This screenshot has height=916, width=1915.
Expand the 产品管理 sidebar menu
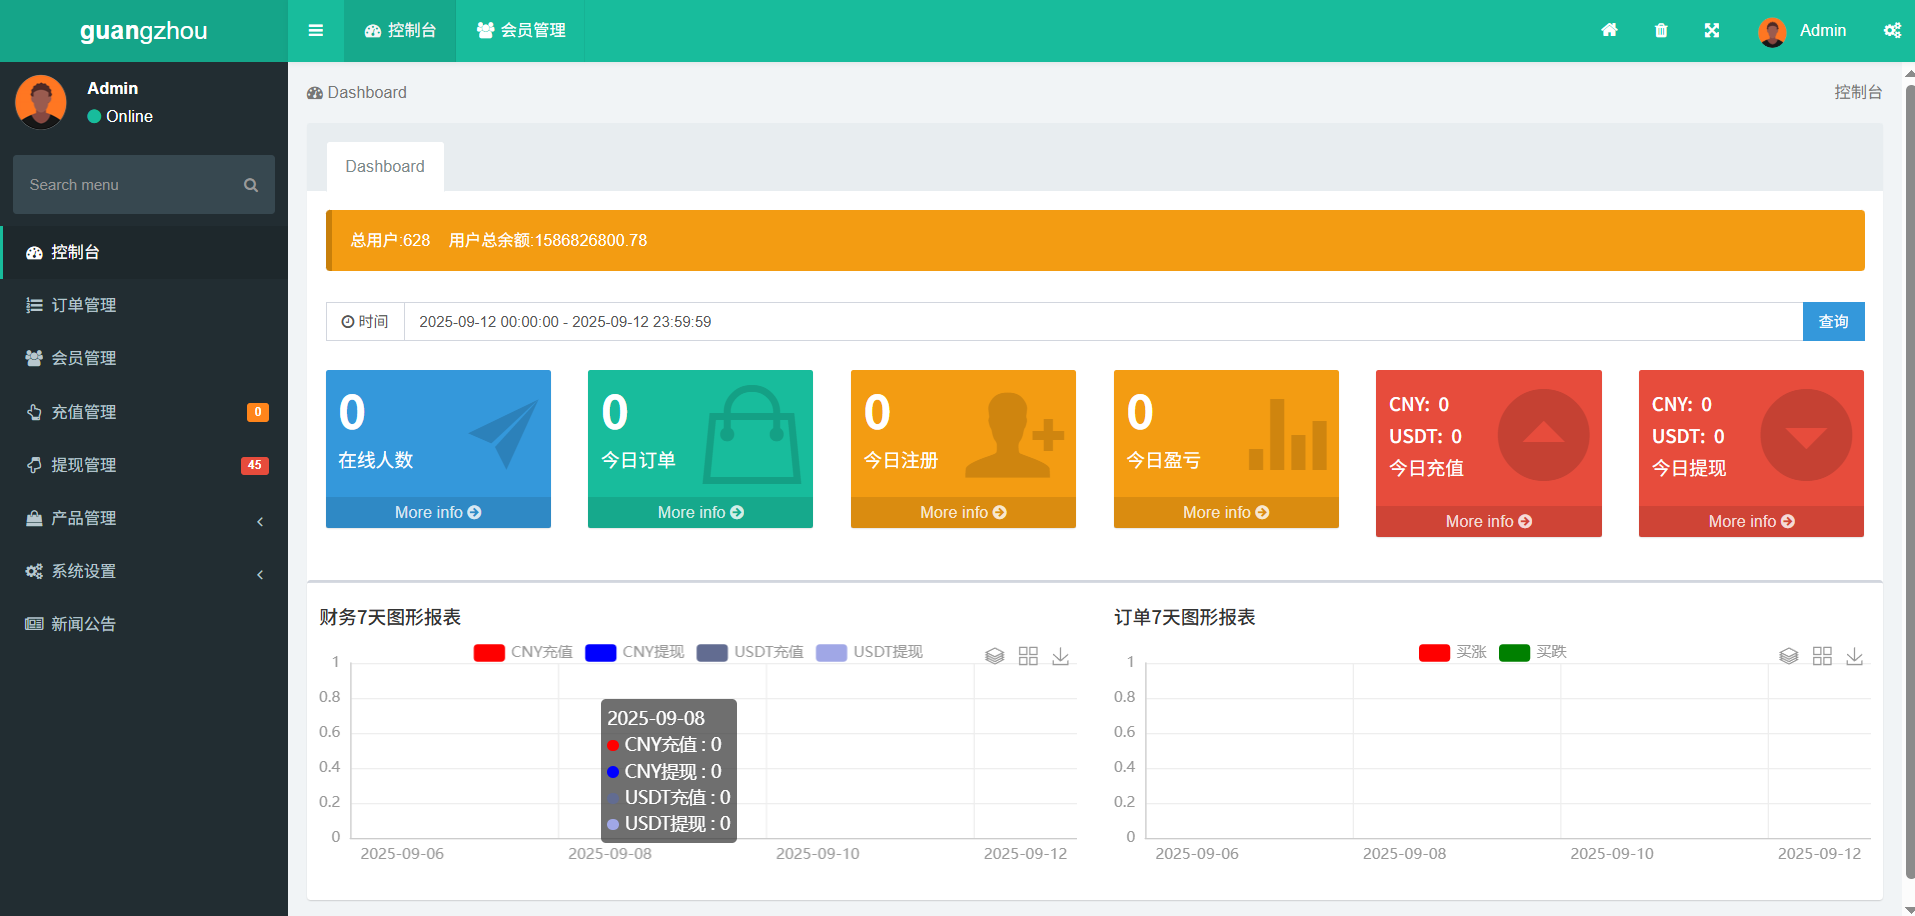coord(144,518)
